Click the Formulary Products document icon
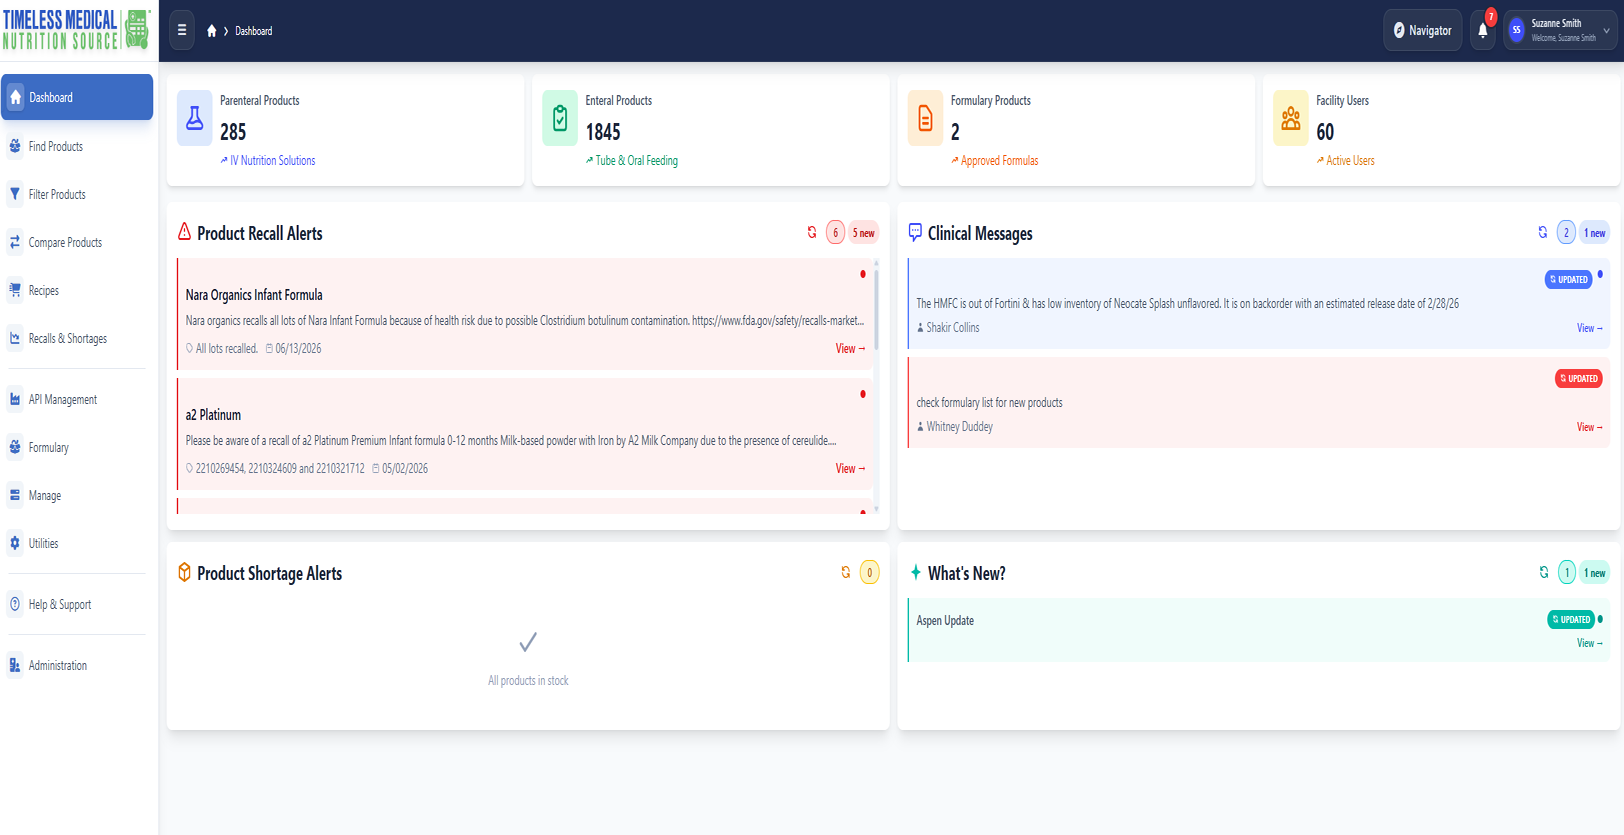 pyautogui.click(x=925, y=118)
